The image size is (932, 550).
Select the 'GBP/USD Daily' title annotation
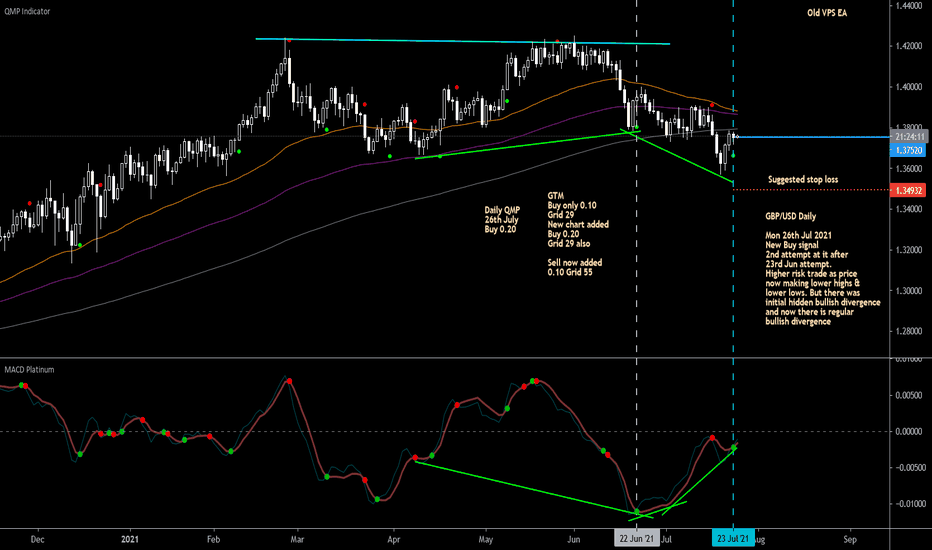[x=791, y=216]
